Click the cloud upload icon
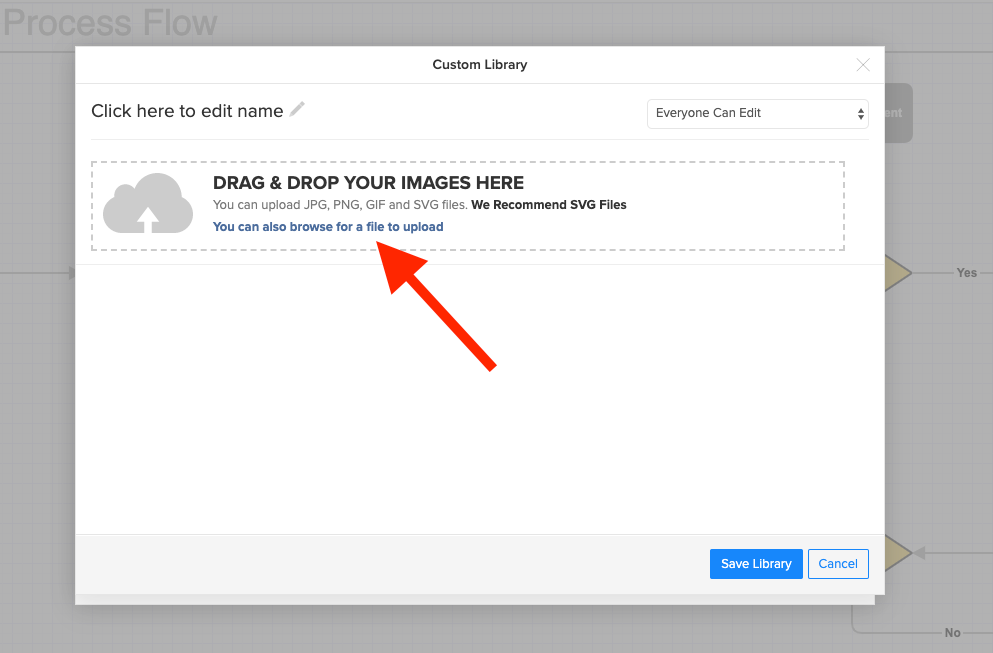This screenshot has width=993, height=653. click(148, 203)
